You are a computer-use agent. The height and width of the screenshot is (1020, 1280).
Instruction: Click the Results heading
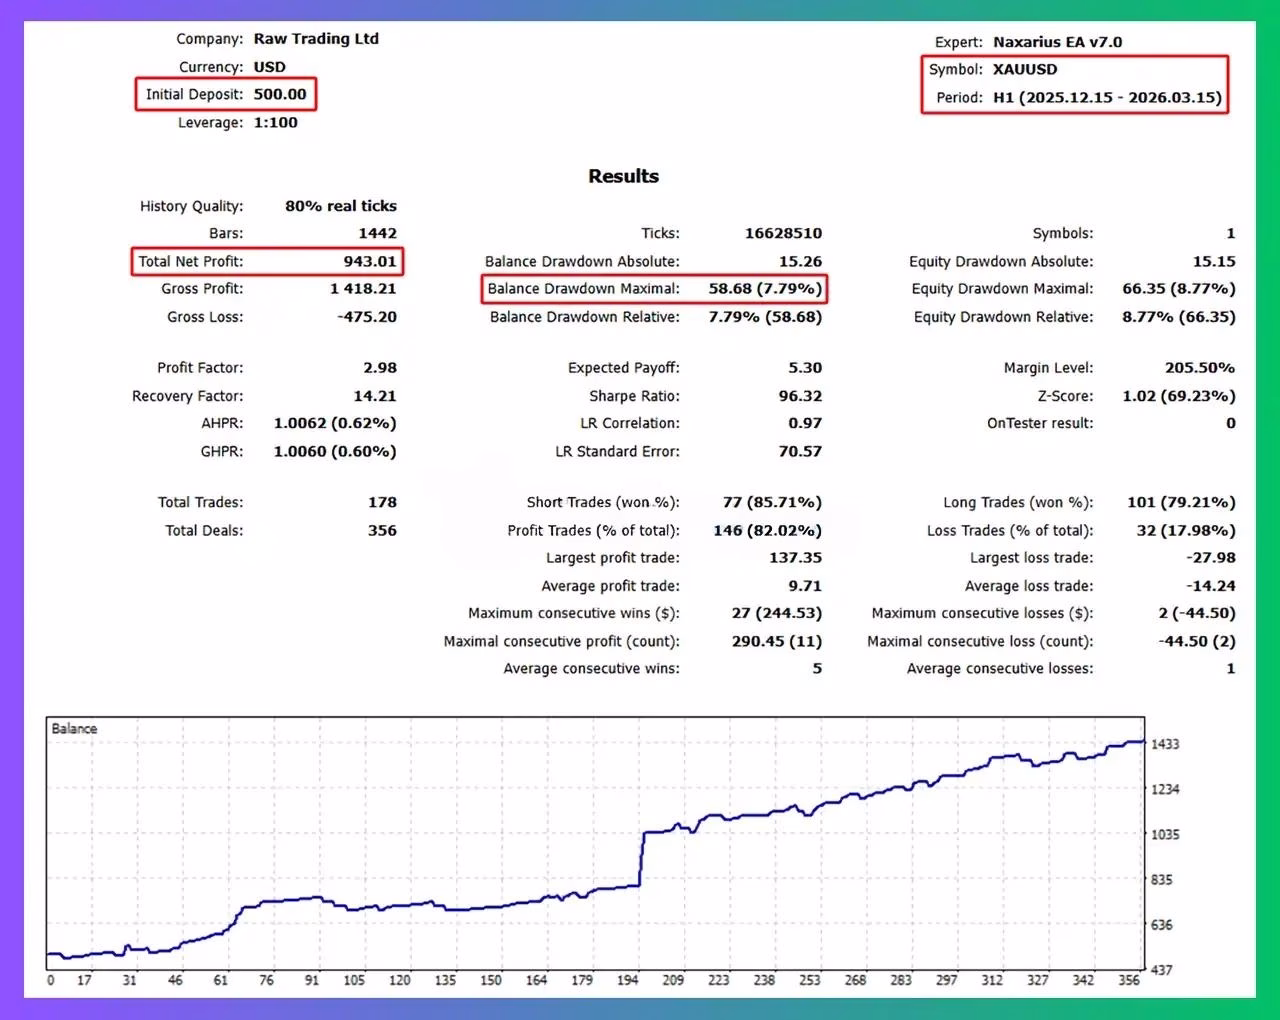pyautogui.click(x=623, y=176)
